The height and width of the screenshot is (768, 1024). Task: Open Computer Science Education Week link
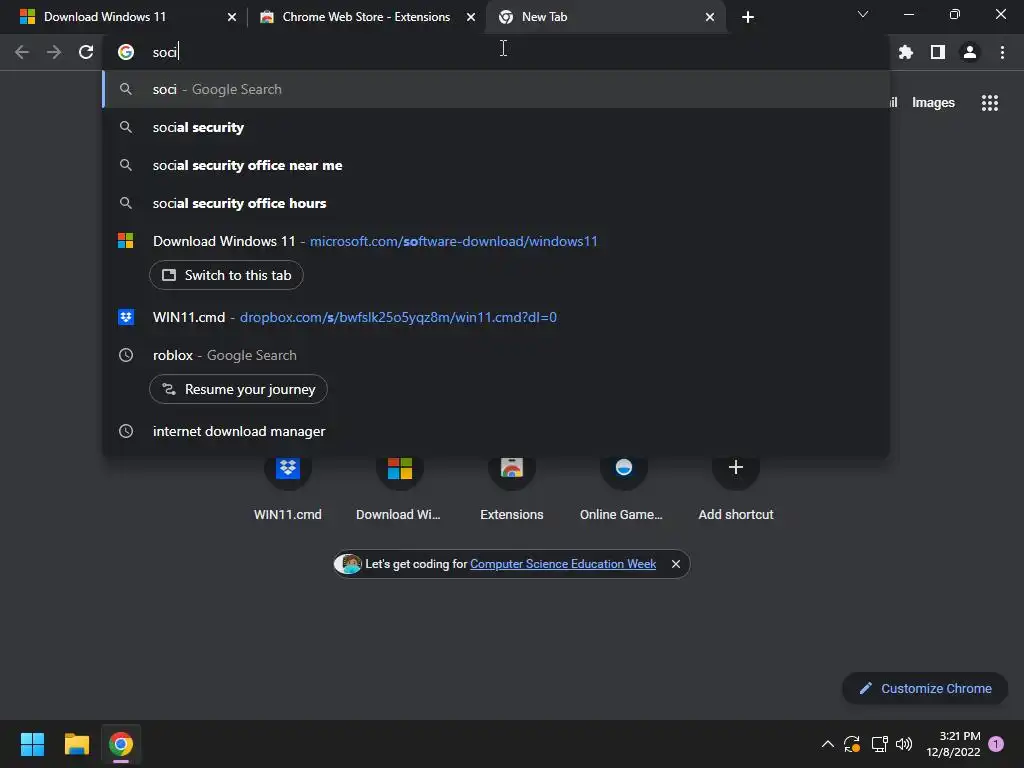pyautogui.click(x=563, y=564)
